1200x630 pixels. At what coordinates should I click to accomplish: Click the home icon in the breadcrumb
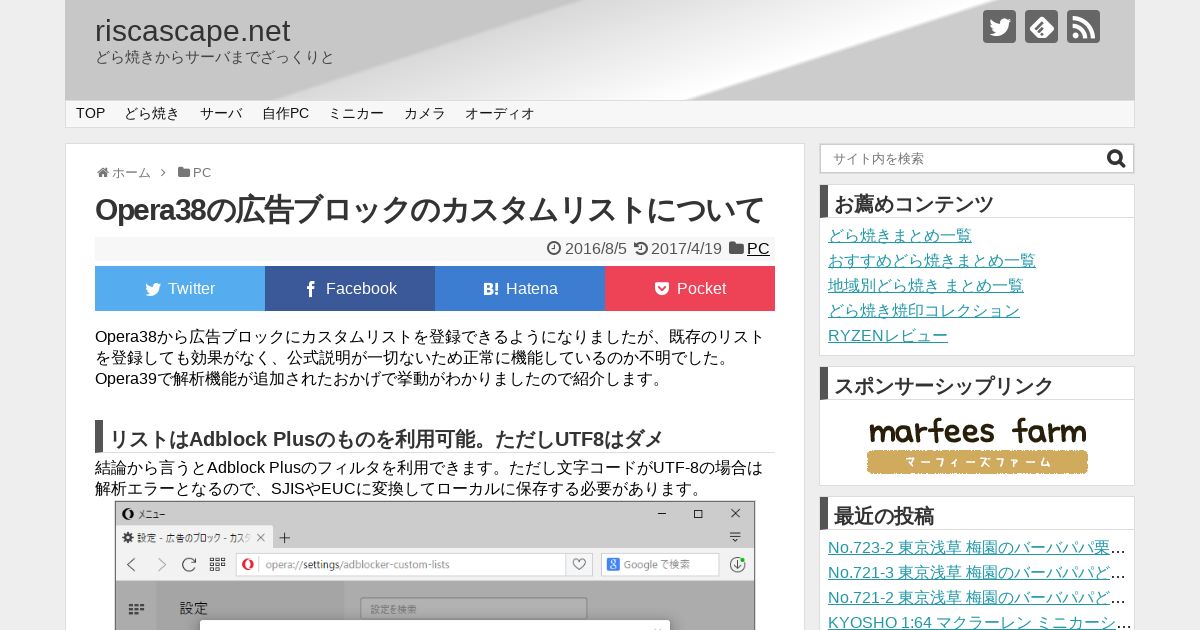tap(103, 172)
